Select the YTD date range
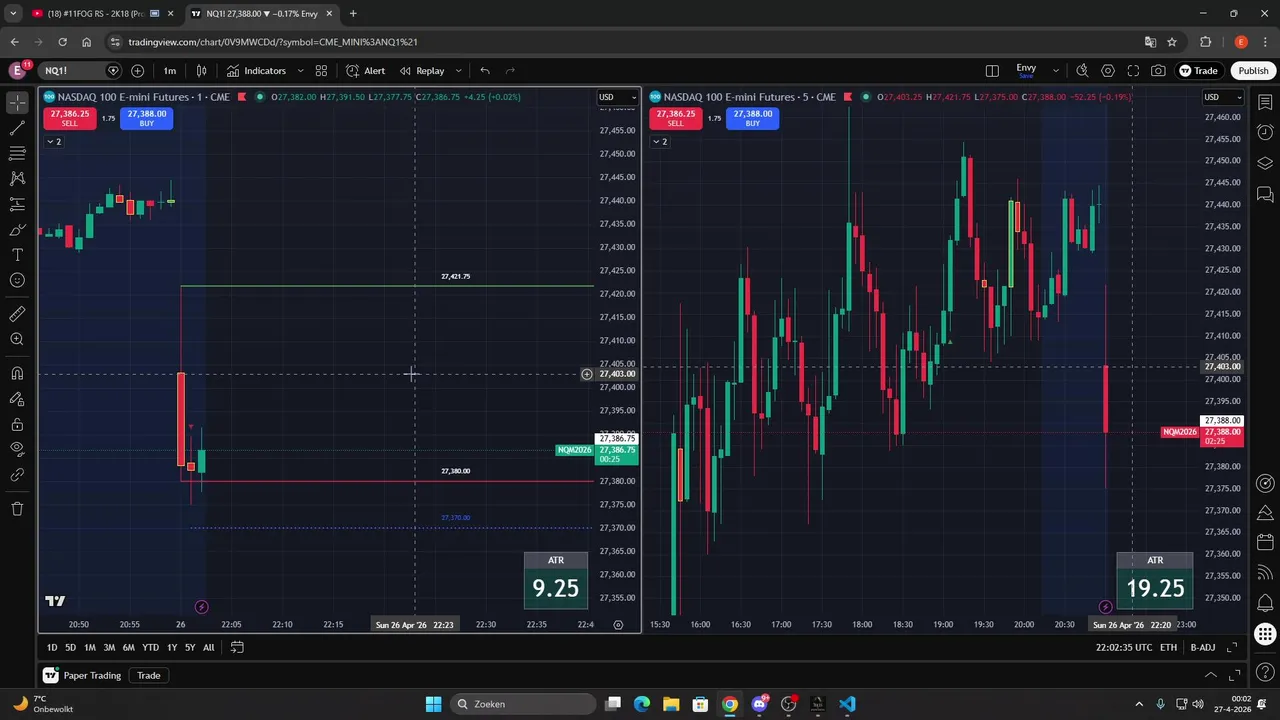 (x=150, y=648)
